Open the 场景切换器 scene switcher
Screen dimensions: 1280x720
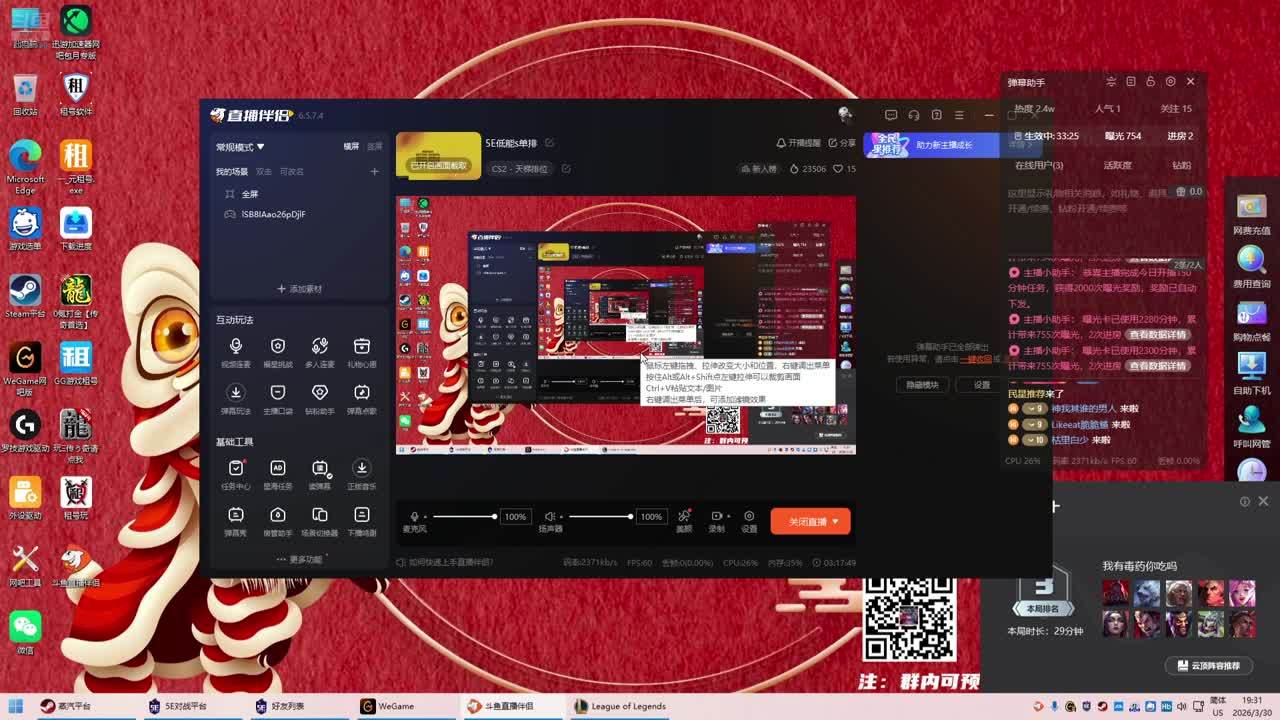point(320,521)
